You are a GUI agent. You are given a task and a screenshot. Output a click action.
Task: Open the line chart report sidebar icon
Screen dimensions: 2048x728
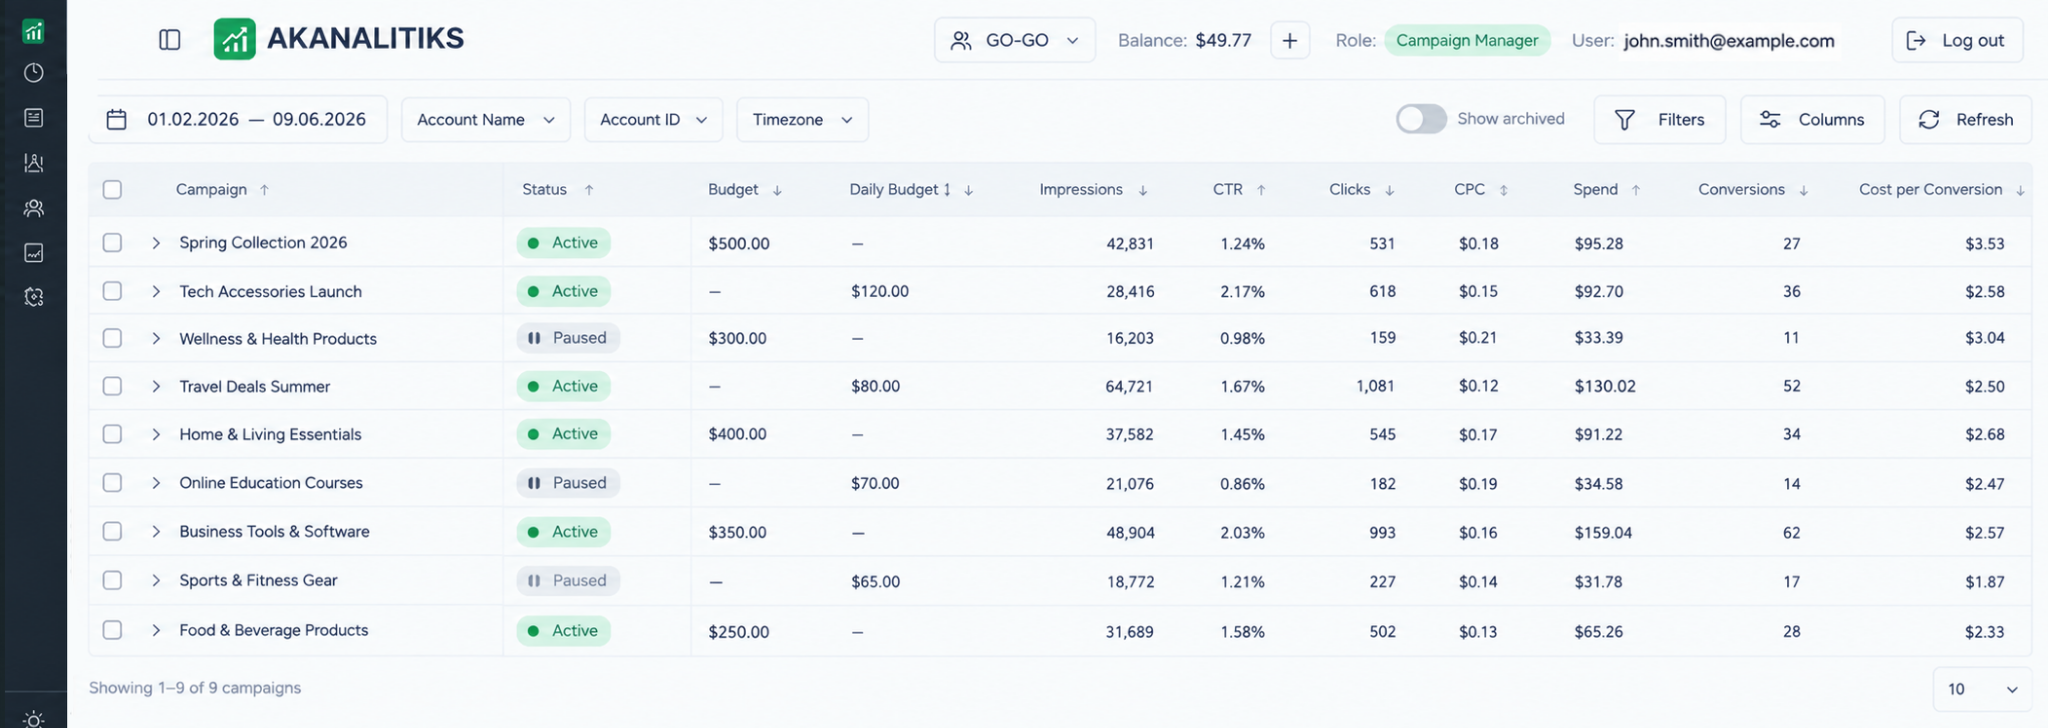pos(33,253)
